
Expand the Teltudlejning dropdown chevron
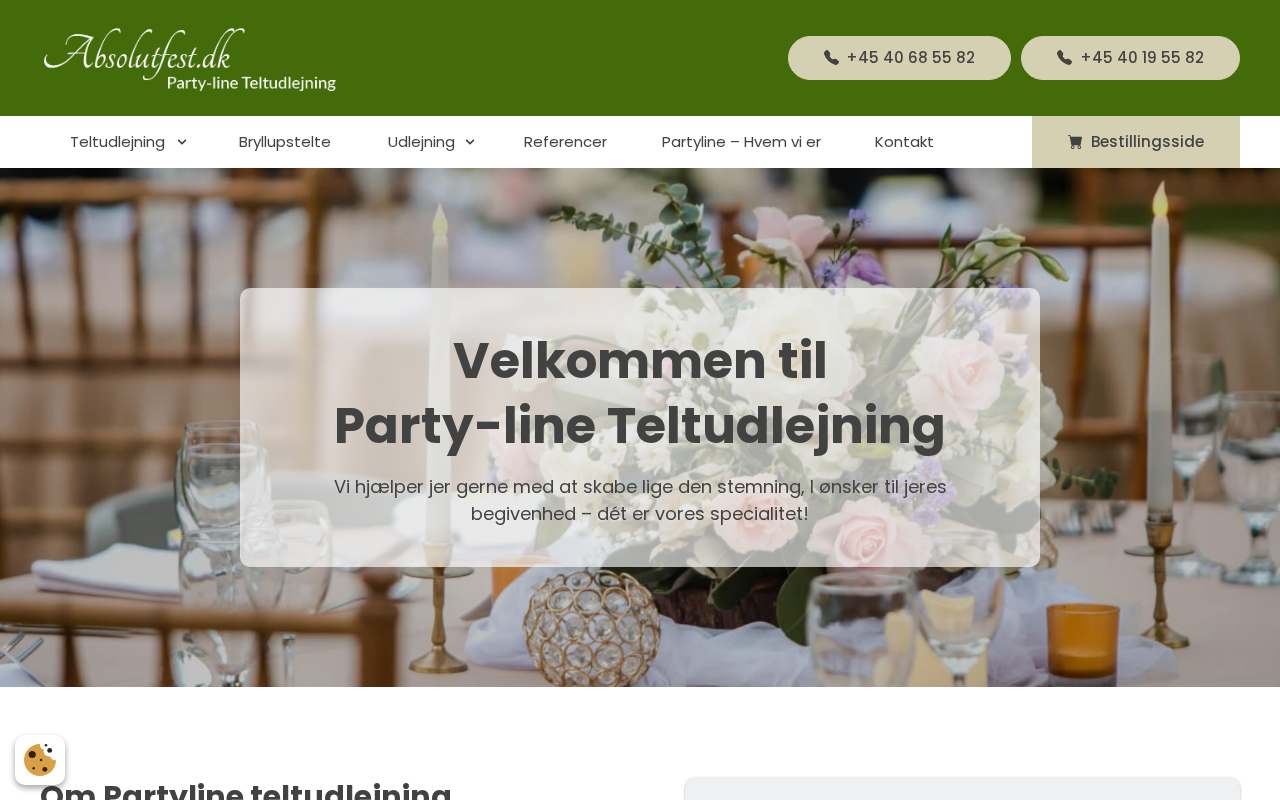tap(181, 142)
